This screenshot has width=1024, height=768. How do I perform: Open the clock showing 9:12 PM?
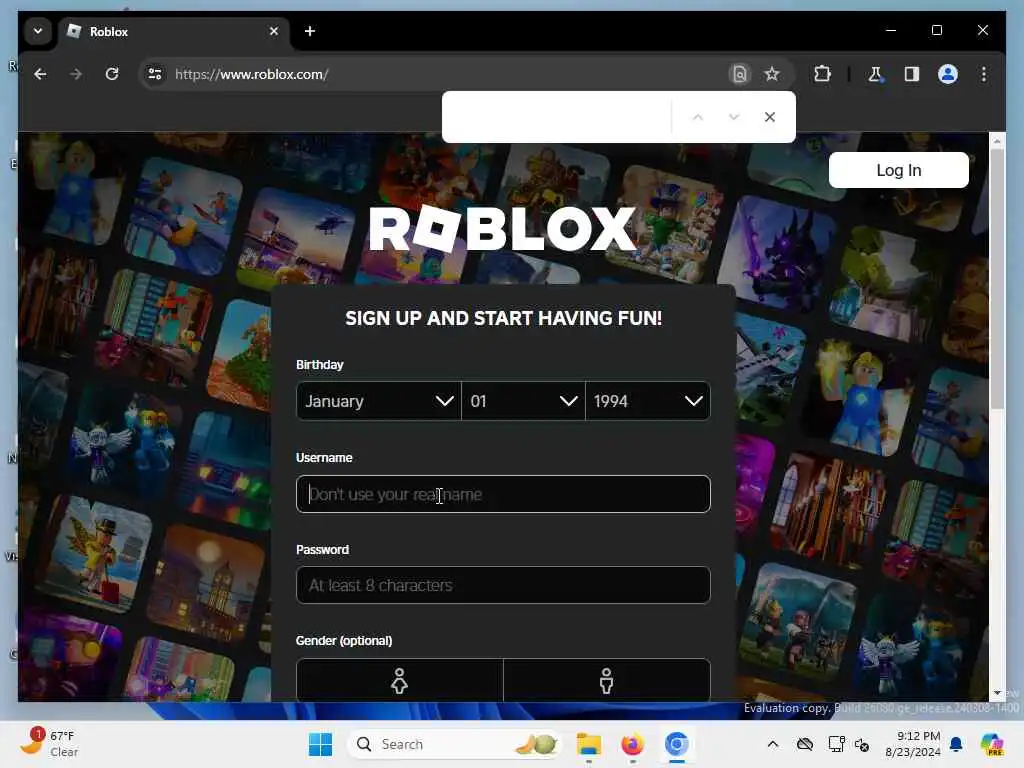point(912,744)
